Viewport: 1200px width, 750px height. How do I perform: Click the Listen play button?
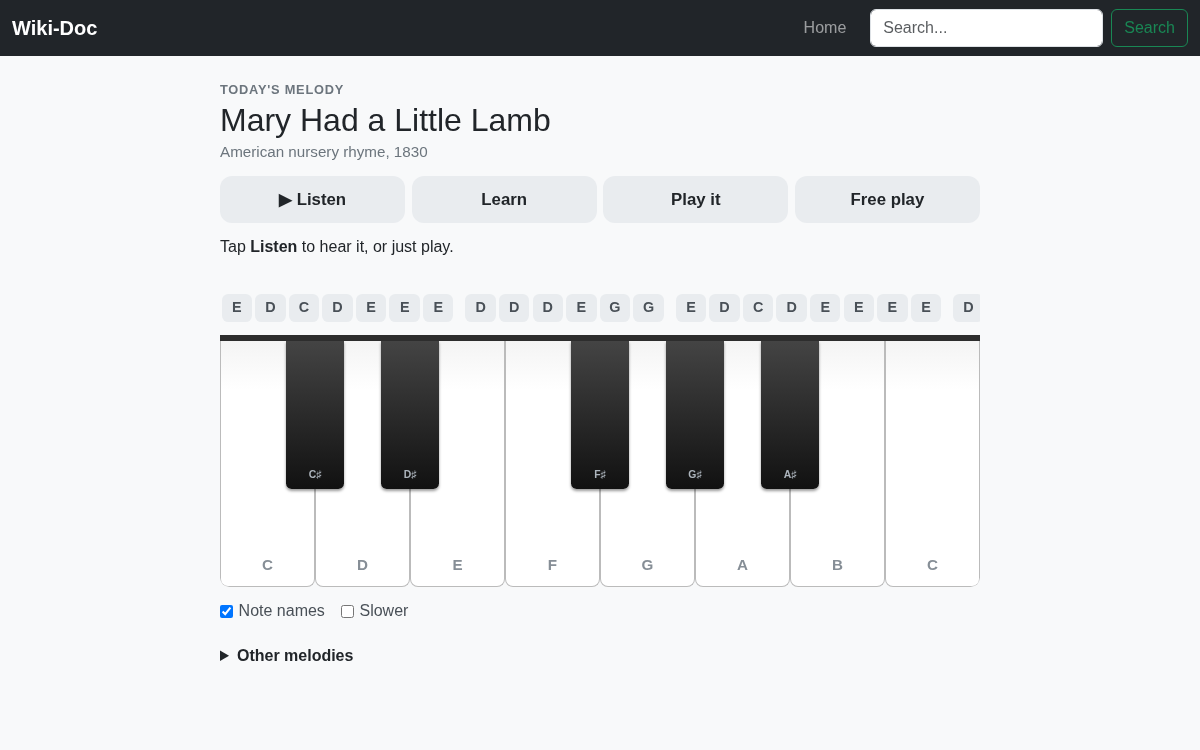coord(312,199)
